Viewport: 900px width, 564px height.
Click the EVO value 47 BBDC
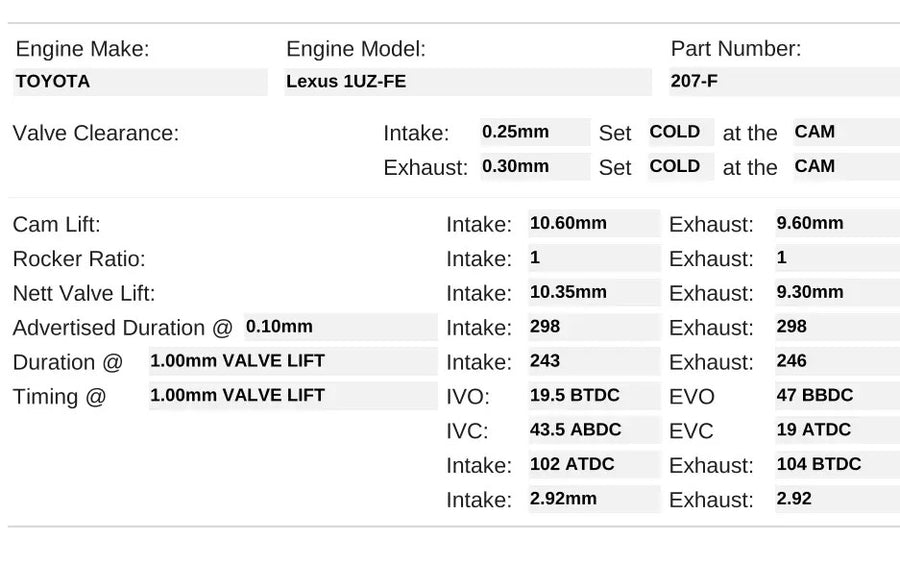pos(836,395)
